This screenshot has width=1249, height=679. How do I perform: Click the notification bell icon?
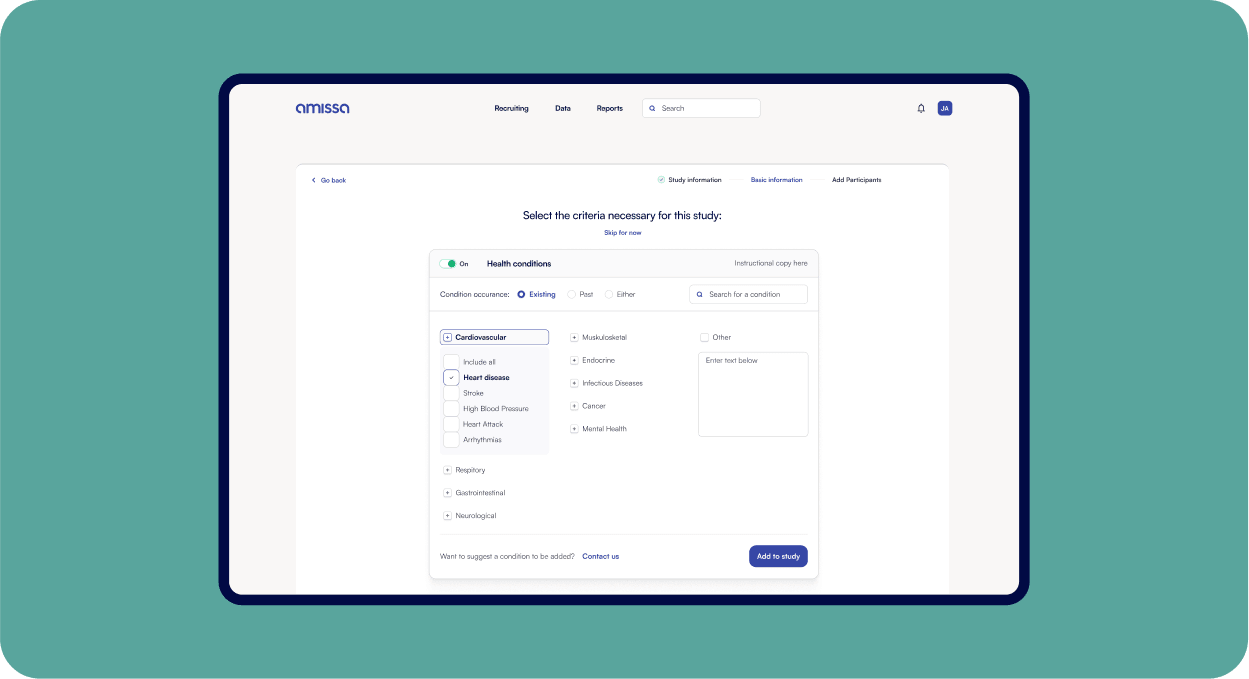pos(921,108)
